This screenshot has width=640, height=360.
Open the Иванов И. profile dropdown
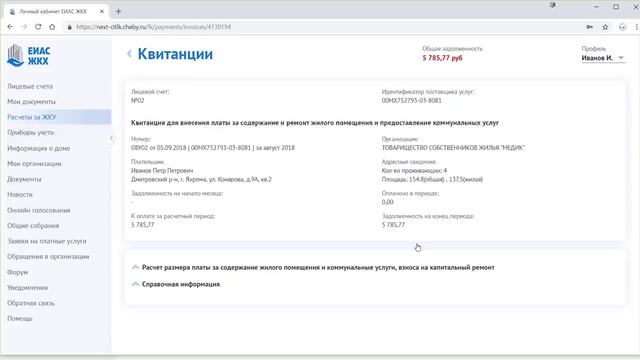(x=603, y=58)
